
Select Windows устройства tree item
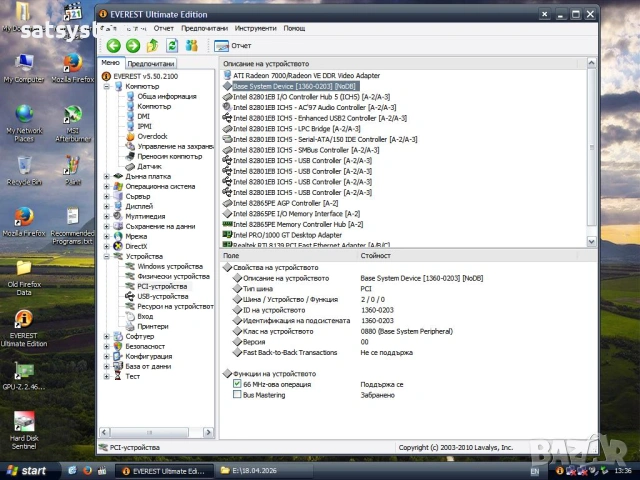pos(170,267)
